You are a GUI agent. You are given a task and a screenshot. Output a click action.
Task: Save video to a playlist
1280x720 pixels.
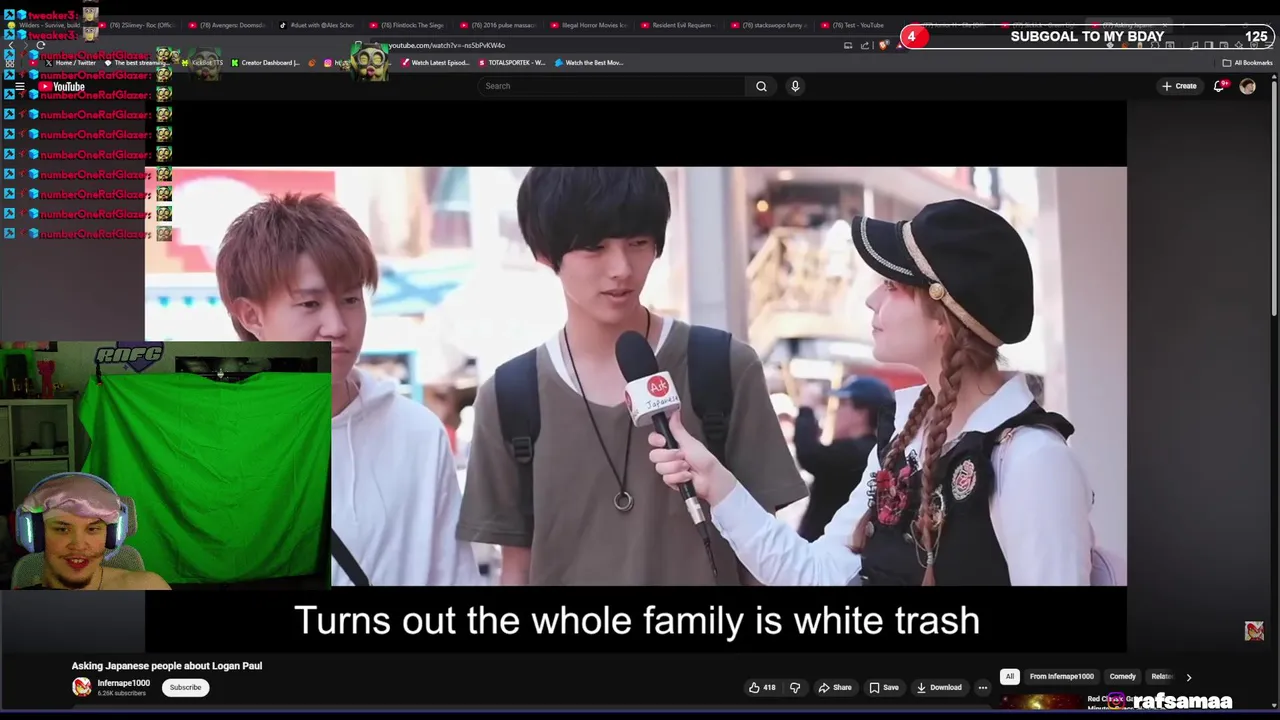[x=884, y=687]
